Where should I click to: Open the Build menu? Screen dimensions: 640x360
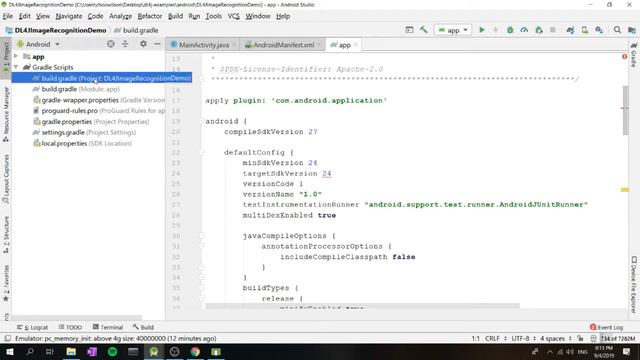coord(176,16)
